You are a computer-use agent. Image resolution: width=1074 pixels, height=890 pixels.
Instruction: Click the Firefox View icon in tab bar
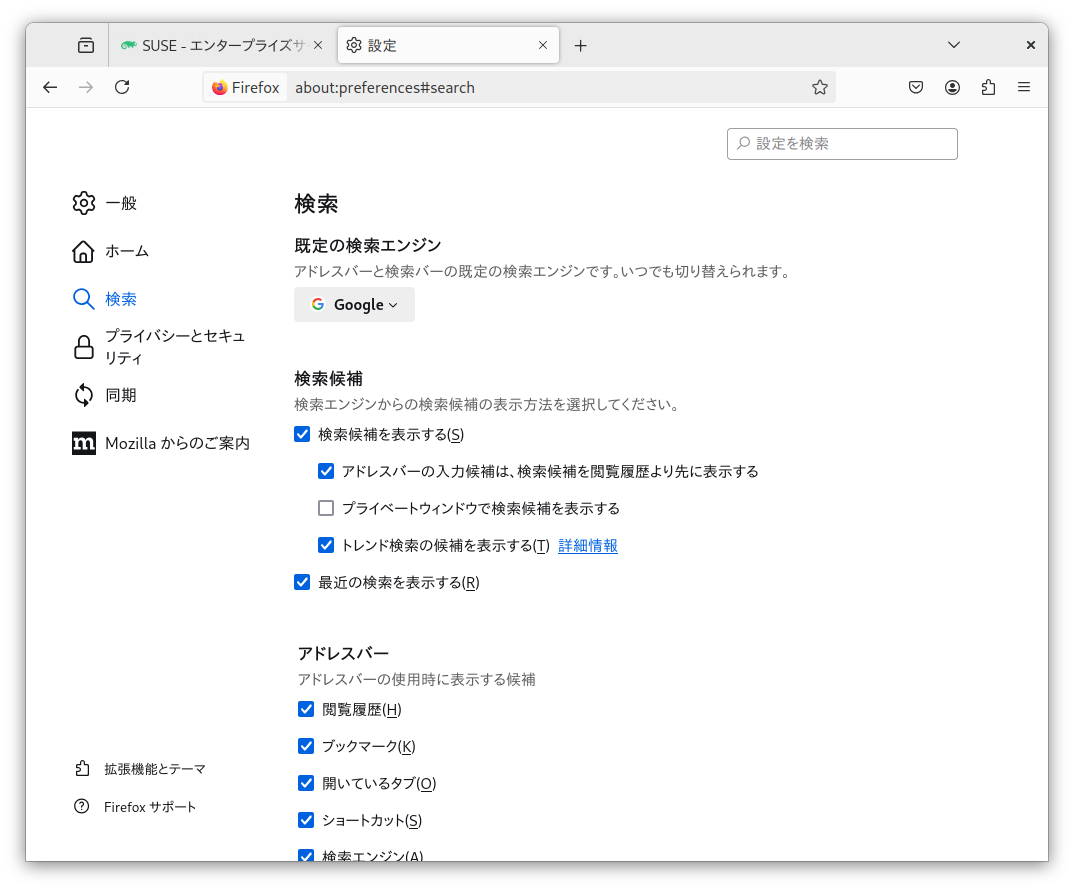tap(86, 45)
